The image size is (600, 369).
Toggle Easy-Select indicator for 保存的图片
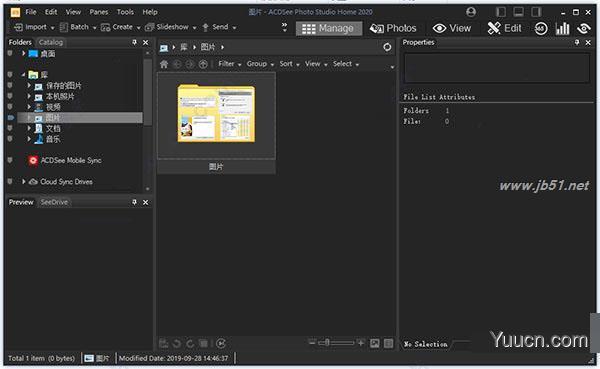(x=10, y=85)
